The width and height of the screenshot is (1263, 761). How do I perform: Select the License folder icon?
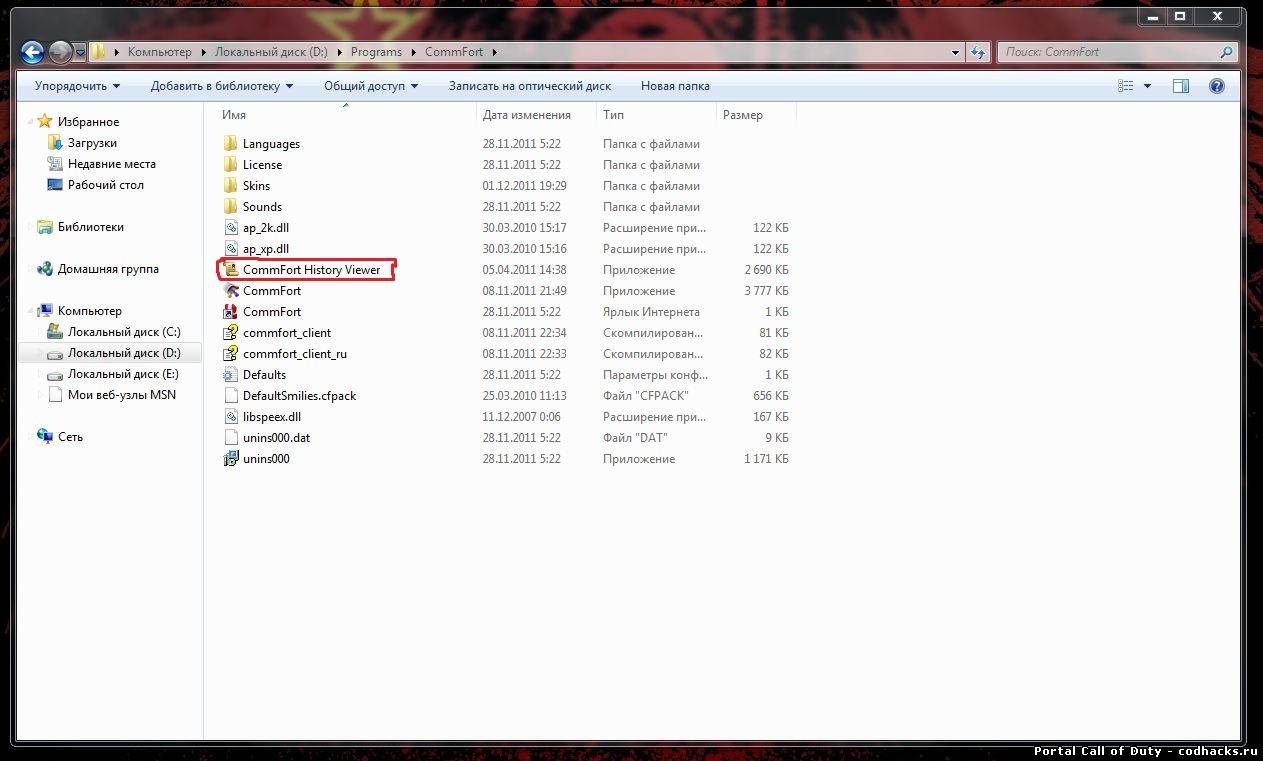[x=231, y=165]
